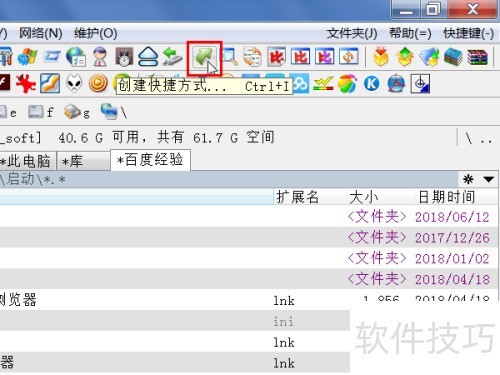Select the folder row dated 2018/06/12
This screenshot has height=375, width=500.
pyautogui.click(x=249, y=217)
